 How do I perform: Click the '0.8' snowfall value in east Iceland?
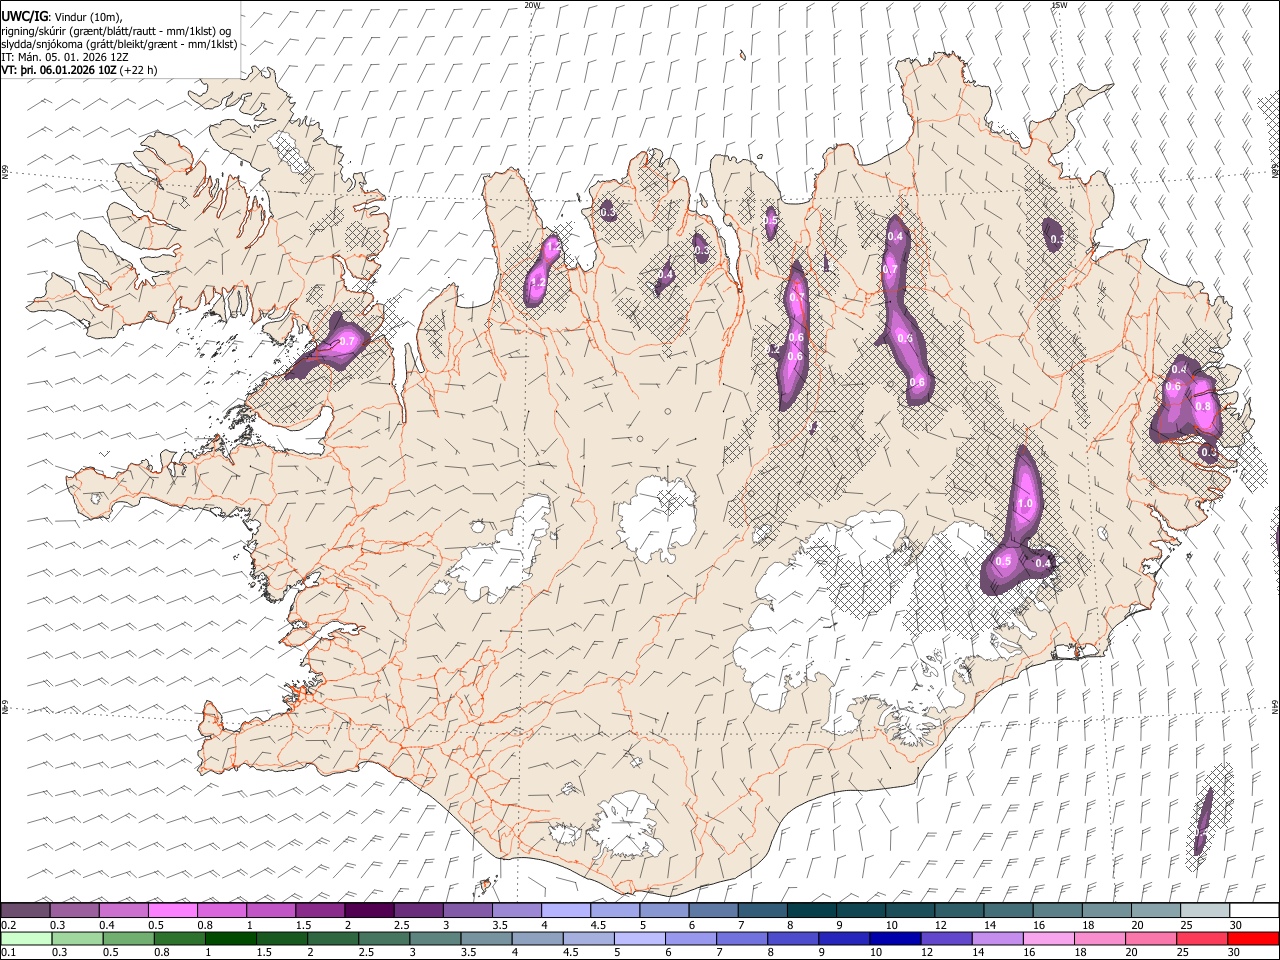[1203, 407]
